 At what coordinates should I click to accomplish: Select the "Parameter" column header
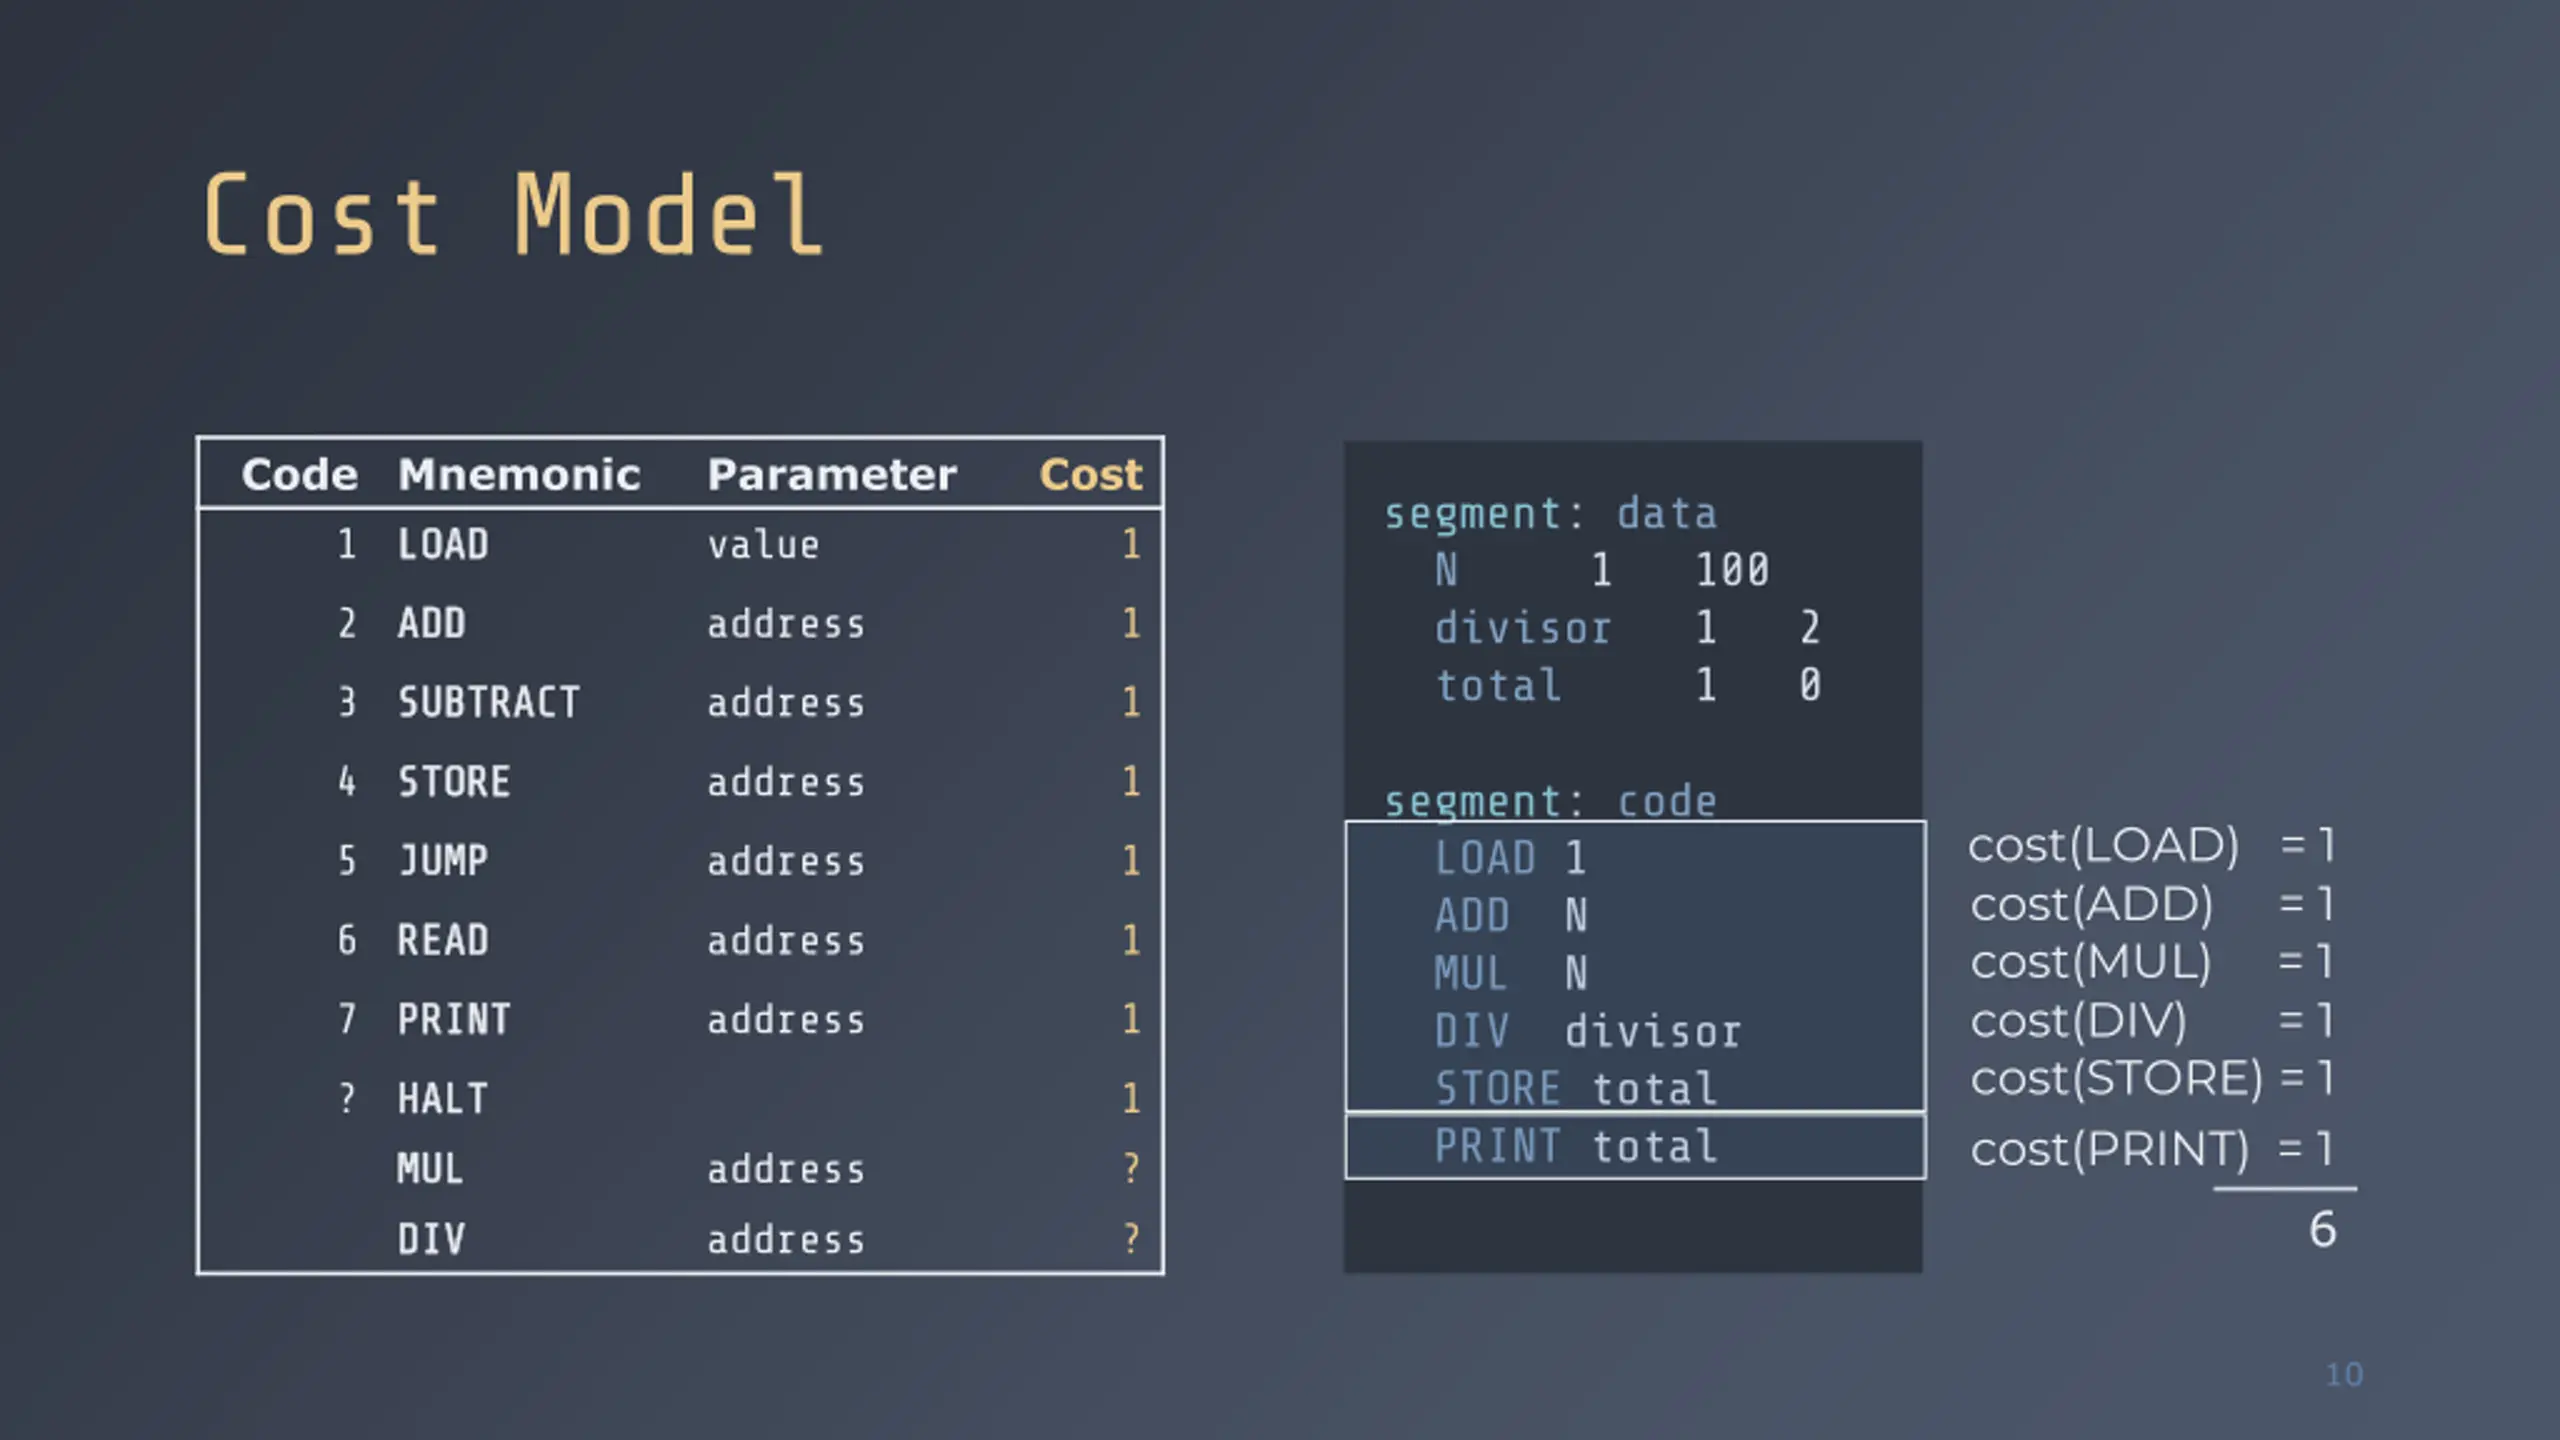coord(832,474)
